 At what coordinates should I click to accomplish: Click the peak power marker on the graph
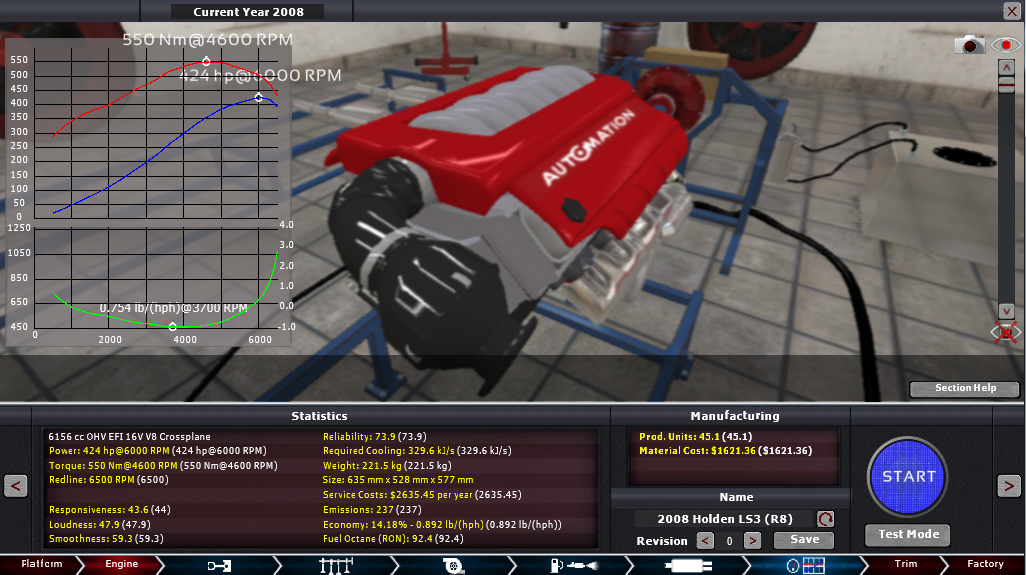[258, 97]
